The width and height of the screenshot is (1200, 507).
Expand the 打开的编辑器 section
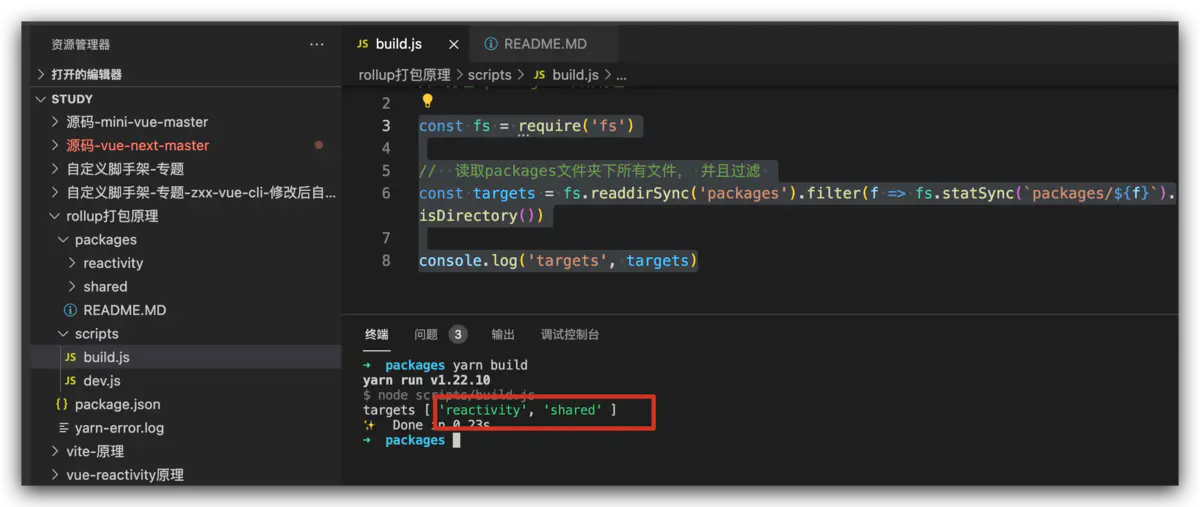41,74
